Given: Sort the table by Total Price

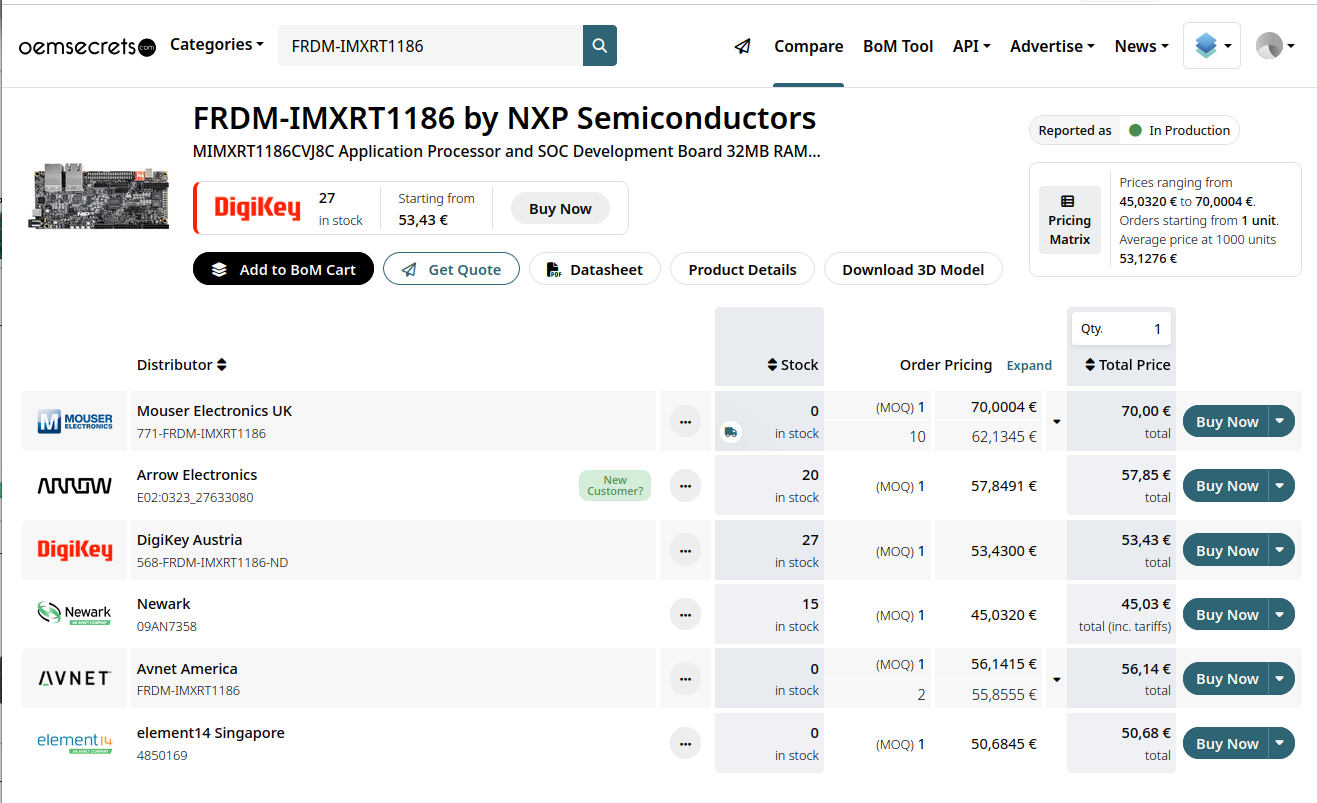Looking at the screenshot, I should (x=1127, y=365).
